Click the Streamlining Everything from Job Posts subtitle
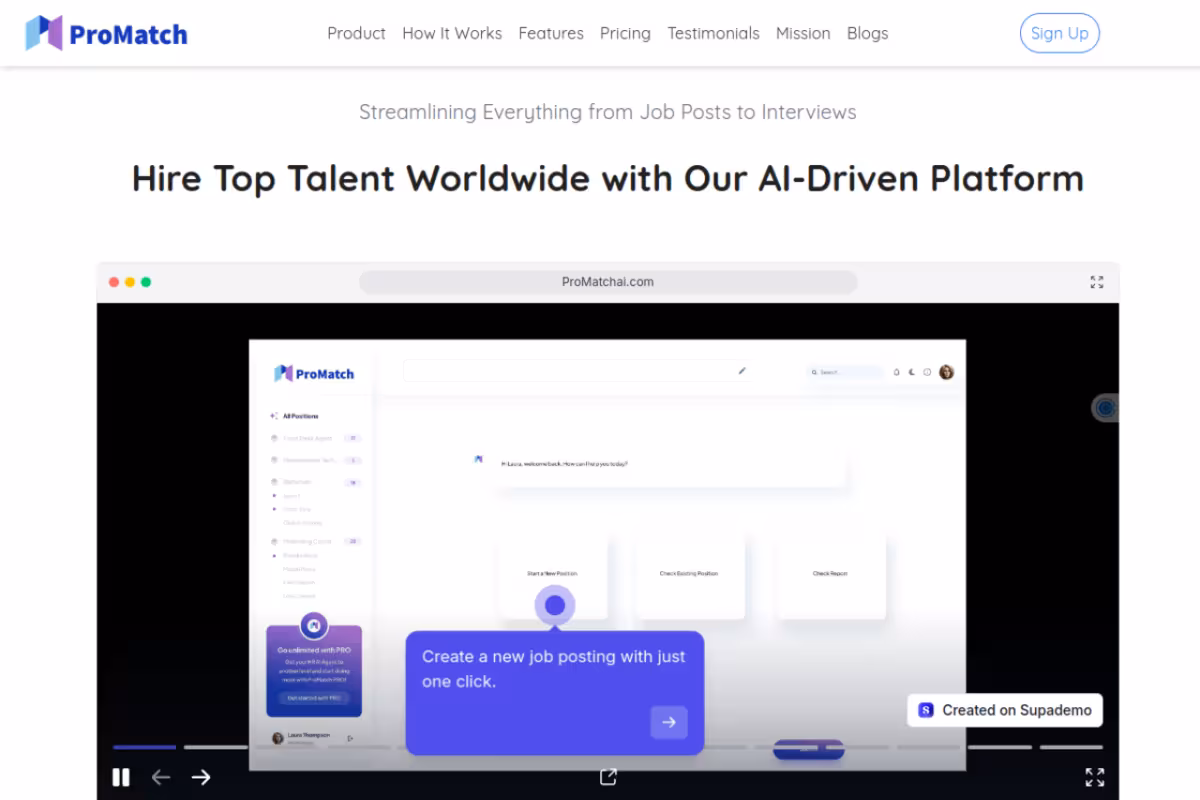This screenshot has width=1200, height=800. point(608,112)
